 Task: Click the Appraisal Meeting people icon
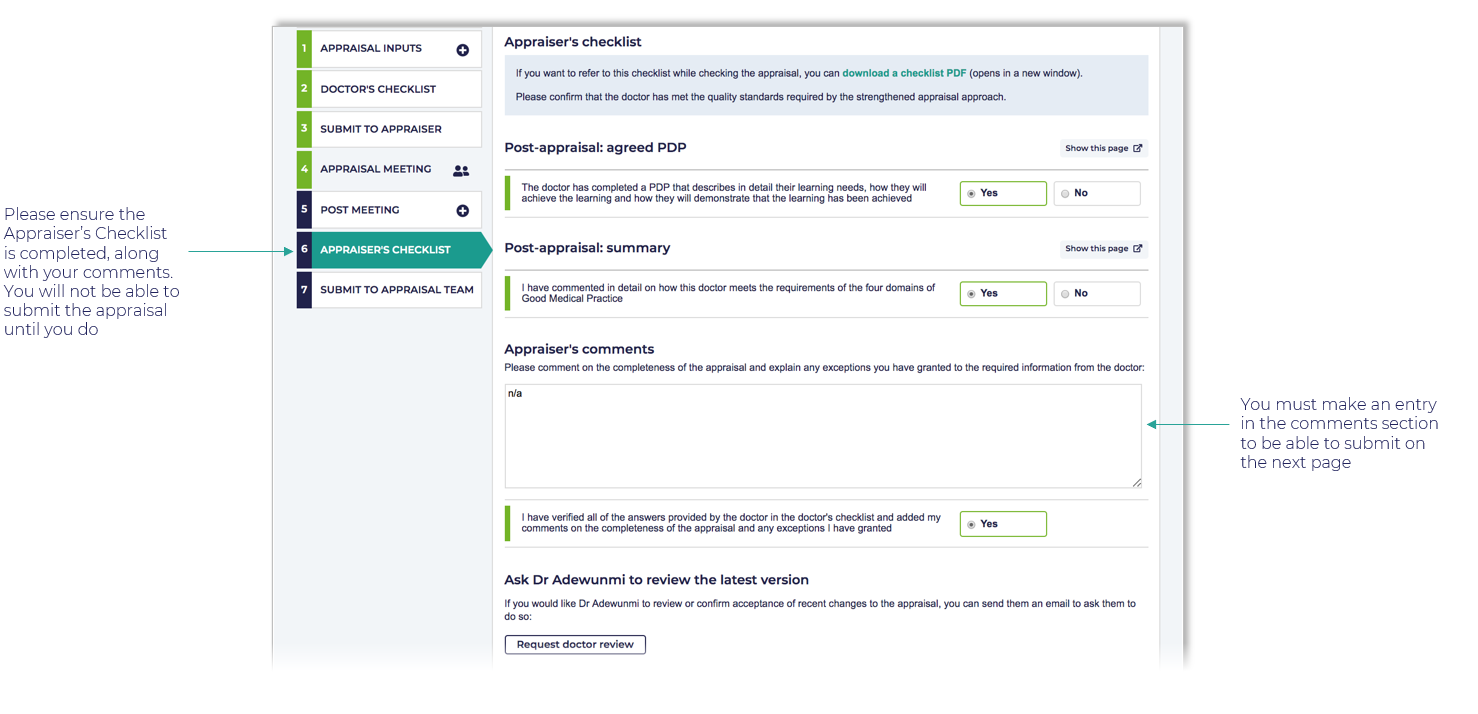[460, 171]
